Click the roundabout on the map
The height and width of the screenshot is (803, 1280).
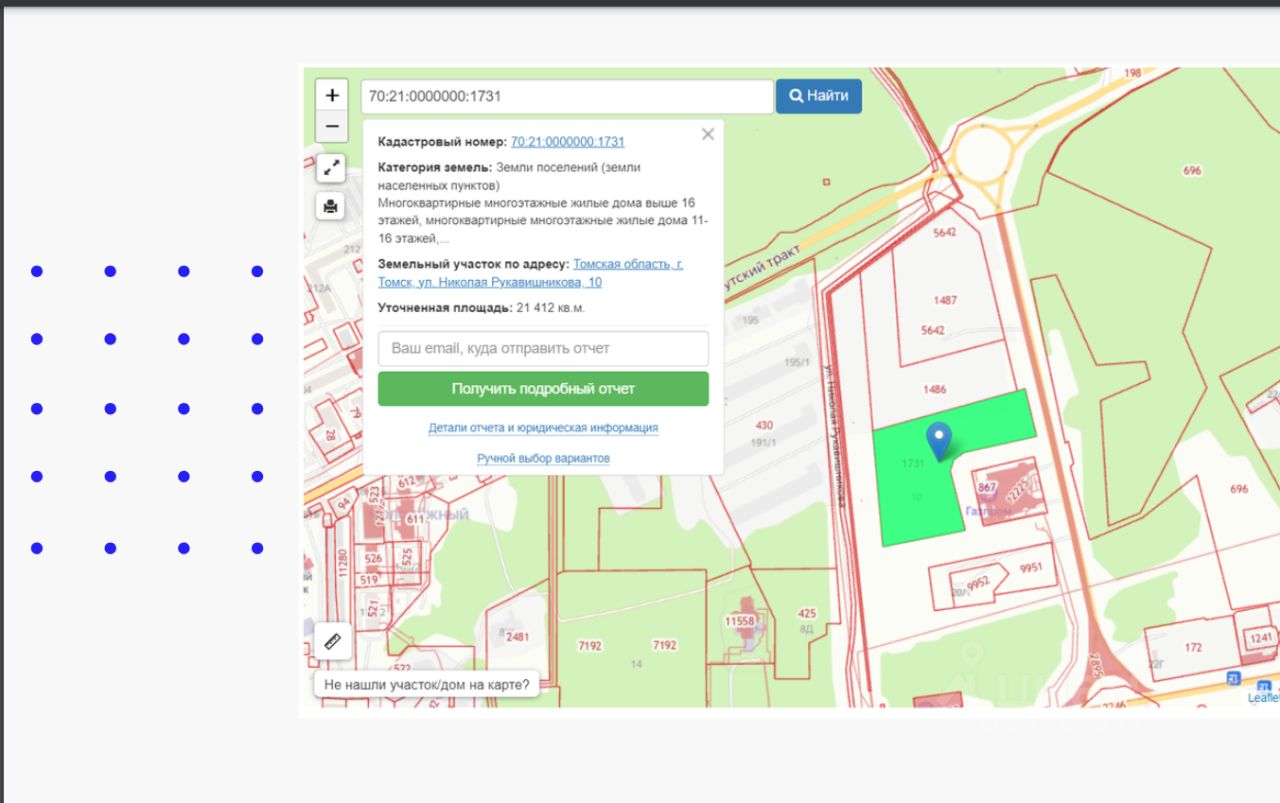(978, 160)
